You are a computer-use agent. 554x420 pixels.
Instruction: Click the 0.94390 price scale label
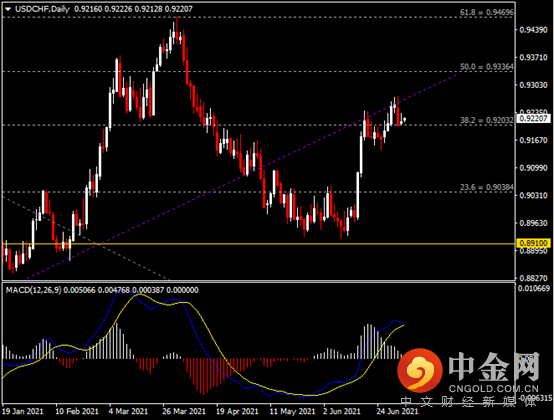533,30
